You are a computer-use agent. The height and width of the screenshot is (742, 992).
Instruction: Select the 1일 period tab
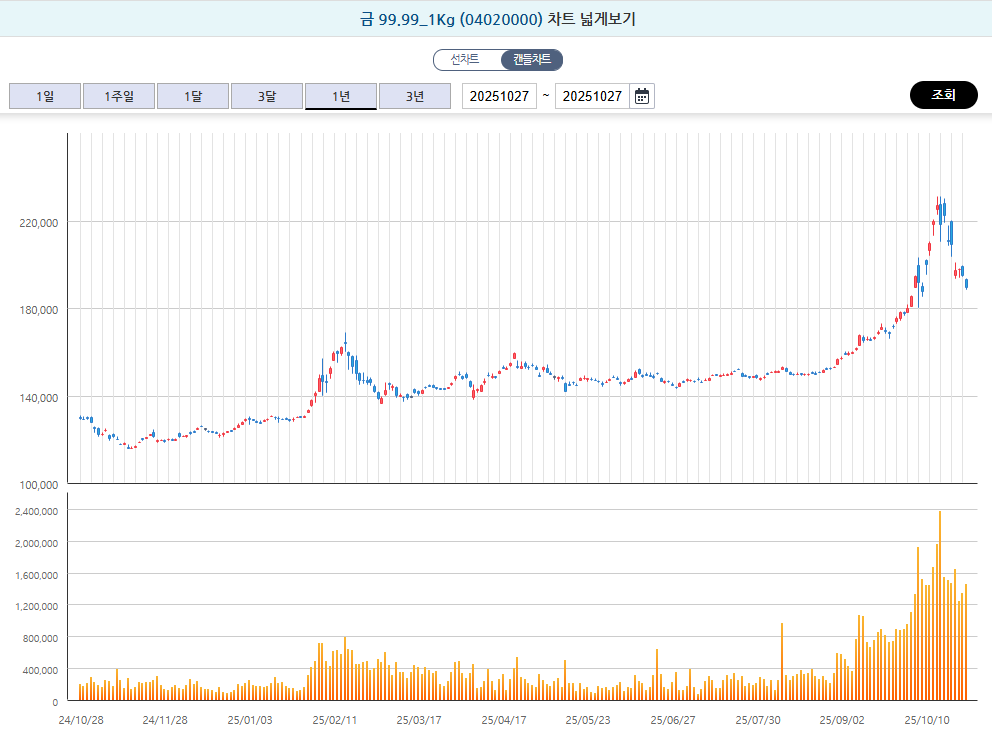tap(45, 96)
